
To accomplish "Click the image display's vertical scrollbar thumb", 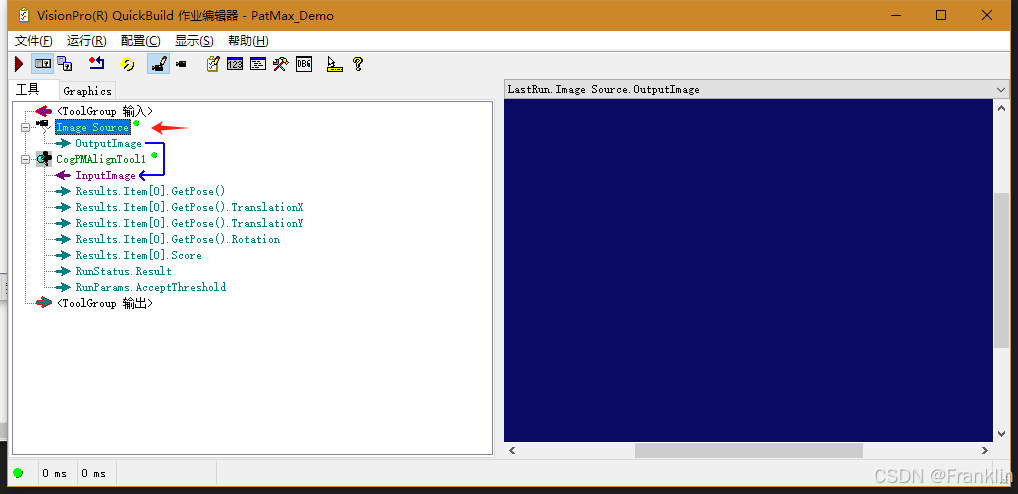I will point(1001,269).
